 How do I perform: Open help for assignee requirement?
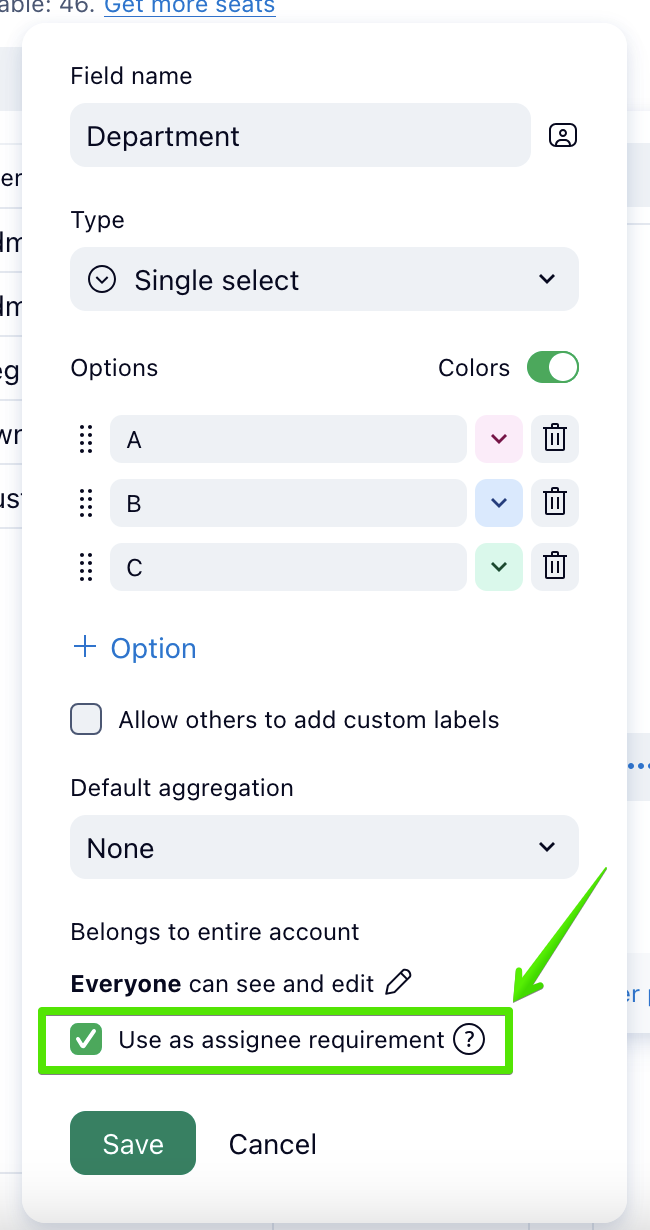(468, 1040)
